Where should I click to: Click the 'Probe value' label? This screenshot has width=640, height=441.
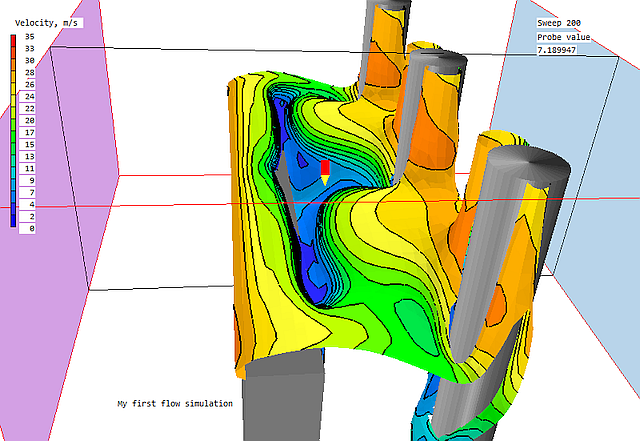(x=564, y=37)
